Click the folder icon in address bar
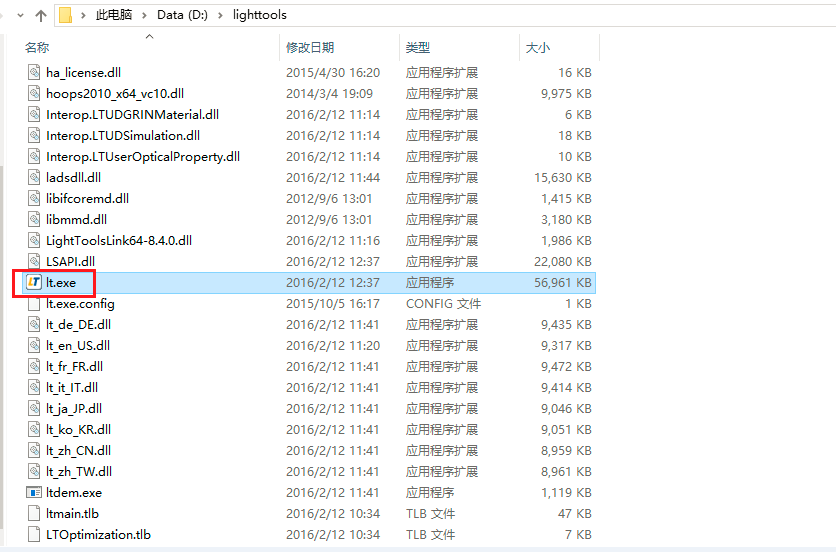Image resolution: width=836 pixels, height=552 pixels. pos(65,15)
